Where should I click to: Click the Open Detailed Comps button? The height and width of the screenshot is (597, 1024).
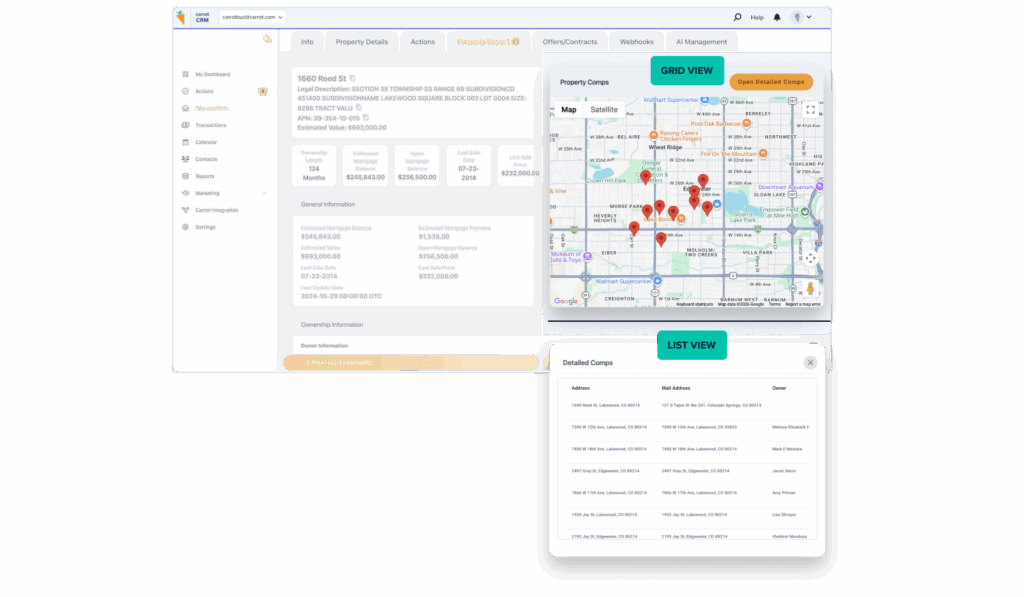click(x=770, y=82)
